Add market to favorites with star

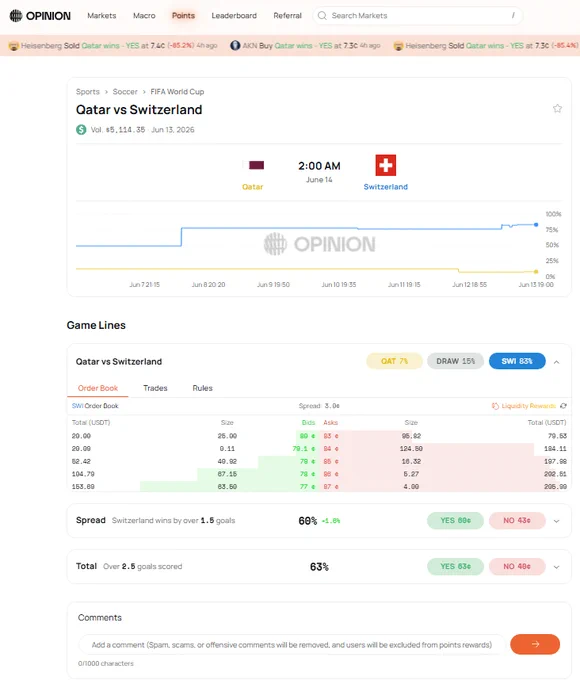click(557, 108)
